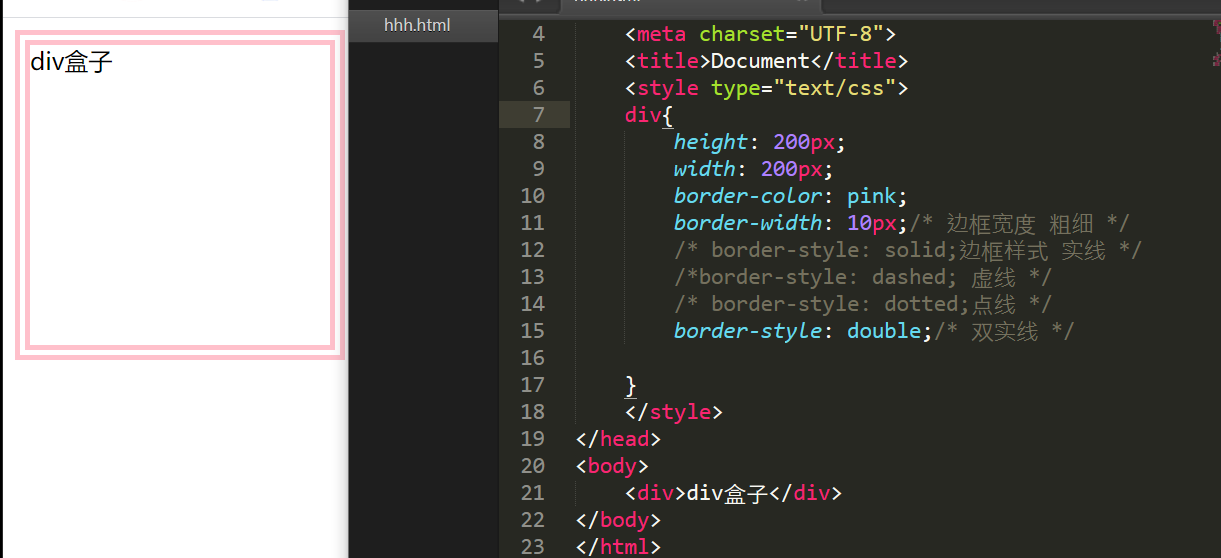Click the comment "双实线"

click(1004, 331)
